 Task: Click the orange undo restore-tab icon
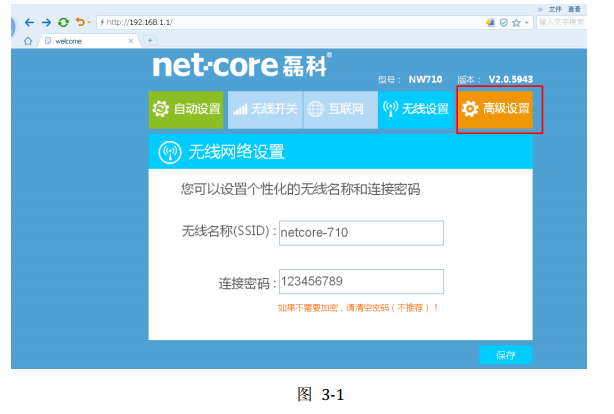(80, 22)
